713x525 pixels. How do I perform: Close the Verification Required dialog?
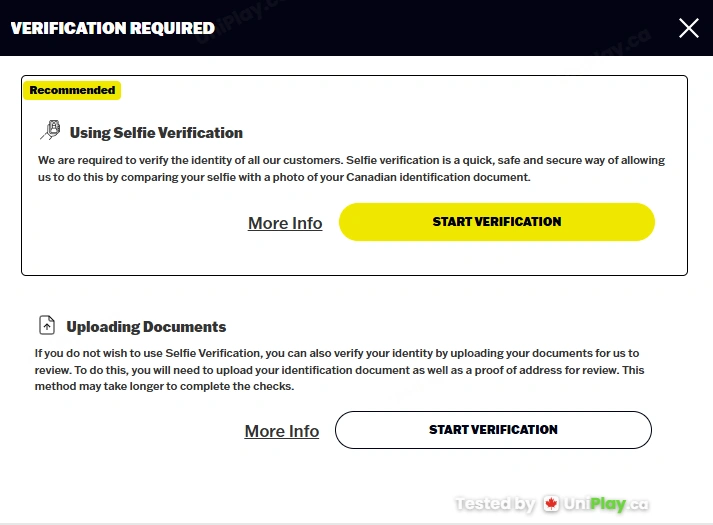pyautogui.click(x=688, y=28)
